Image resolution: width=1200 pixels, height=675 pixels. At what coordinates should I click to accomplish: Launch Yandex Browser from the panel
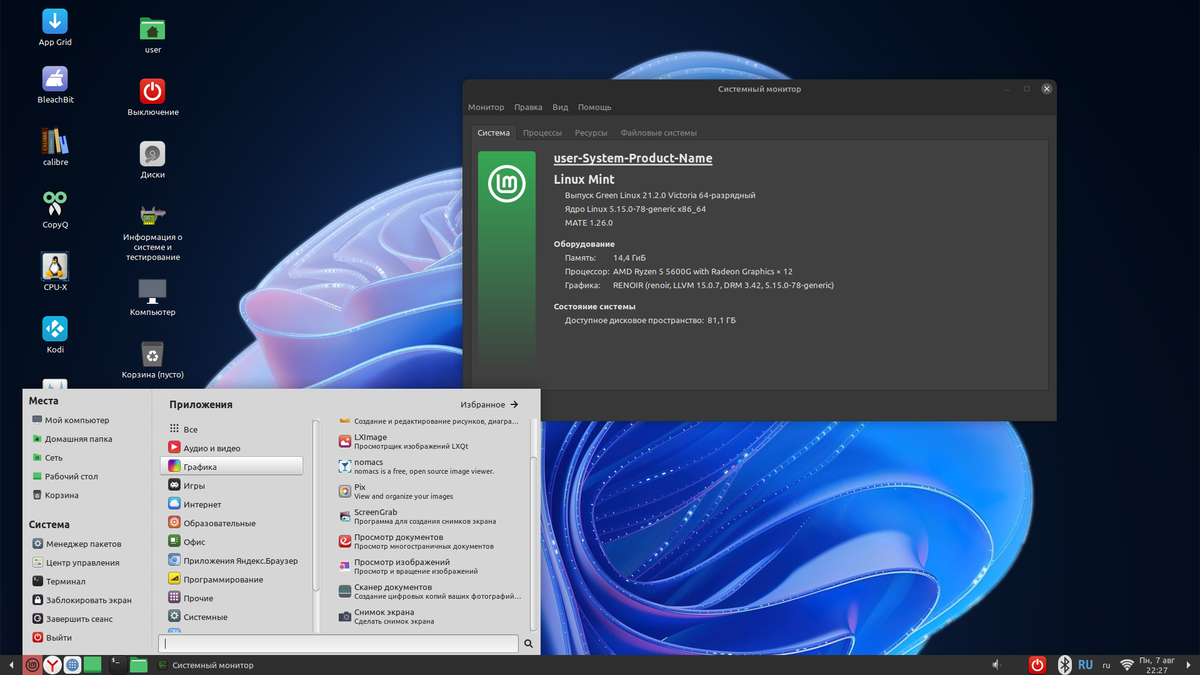[x=52, y=664]
